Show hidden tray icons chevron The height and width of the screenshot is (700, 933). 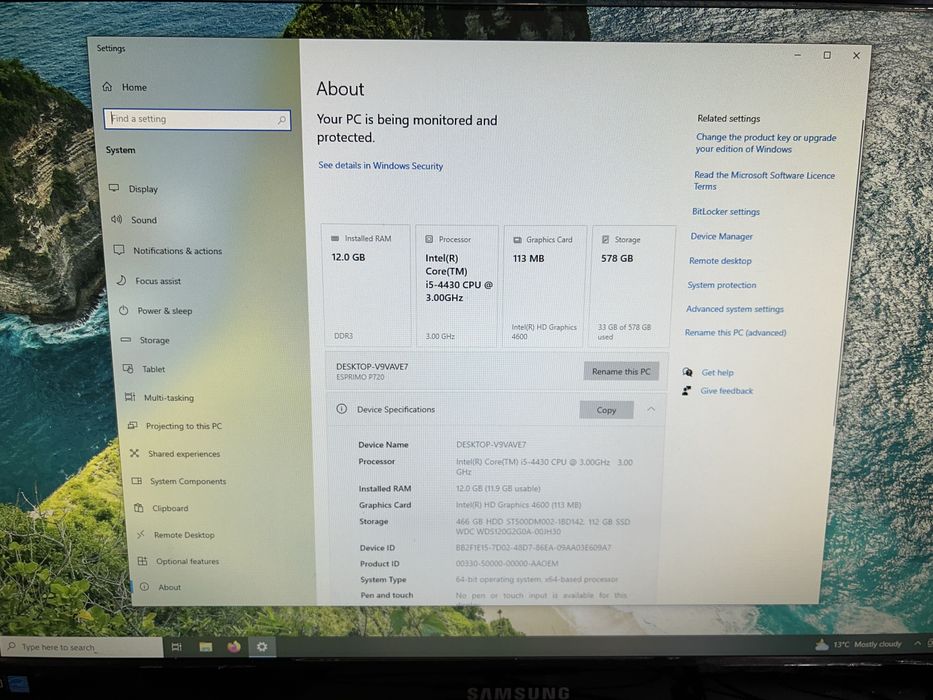tap(918, 643)
